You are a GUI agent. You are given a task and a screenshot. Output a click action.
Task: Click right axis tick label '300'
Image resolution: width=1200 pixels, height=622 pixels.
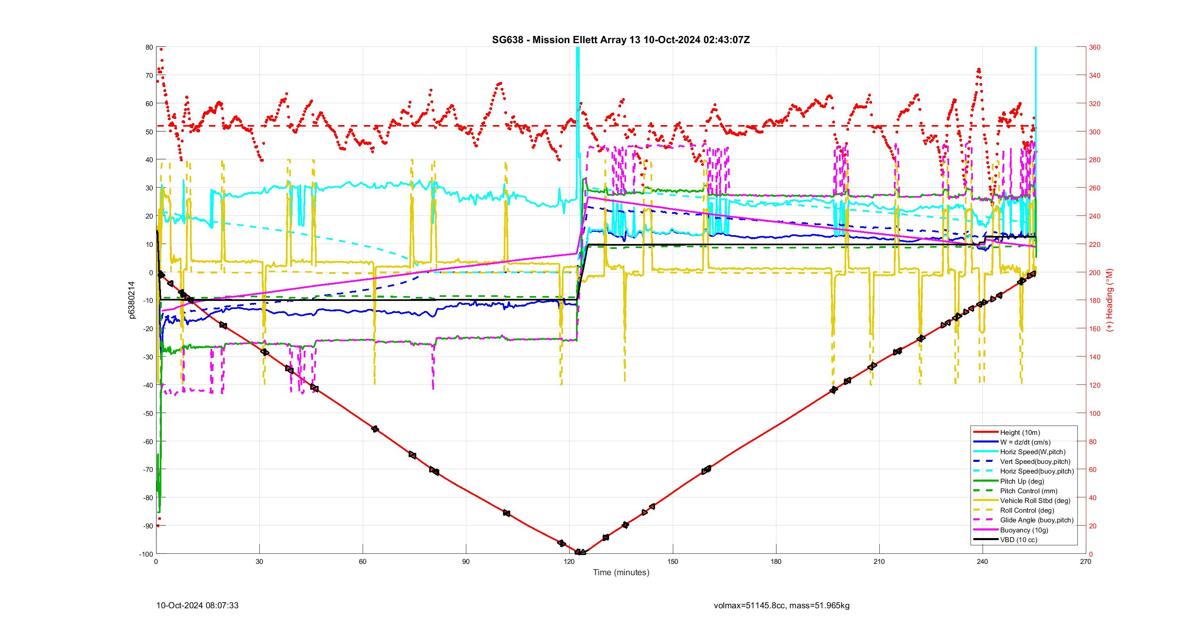1096,132
